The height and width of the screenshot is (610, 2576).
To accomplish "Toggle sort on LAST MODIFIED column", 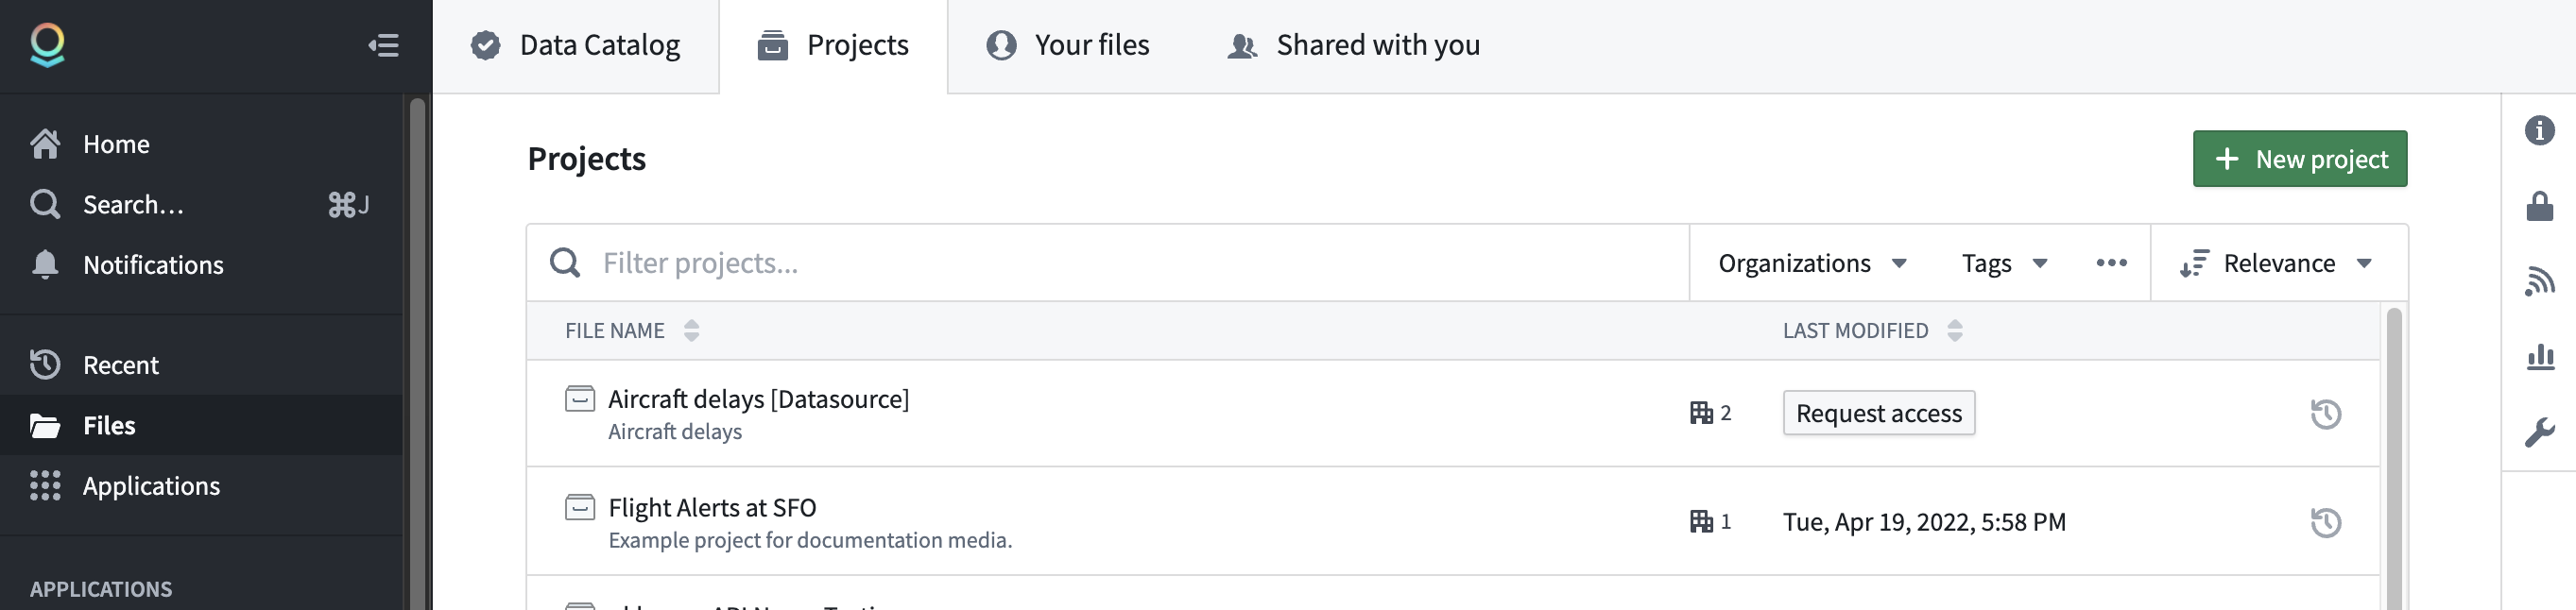I will point(1954,331).
